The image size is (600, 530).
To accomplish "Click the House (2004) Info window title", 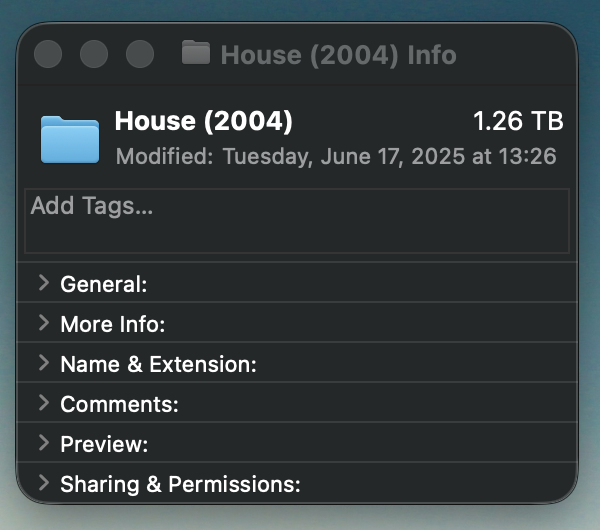I will coord(339,55).
